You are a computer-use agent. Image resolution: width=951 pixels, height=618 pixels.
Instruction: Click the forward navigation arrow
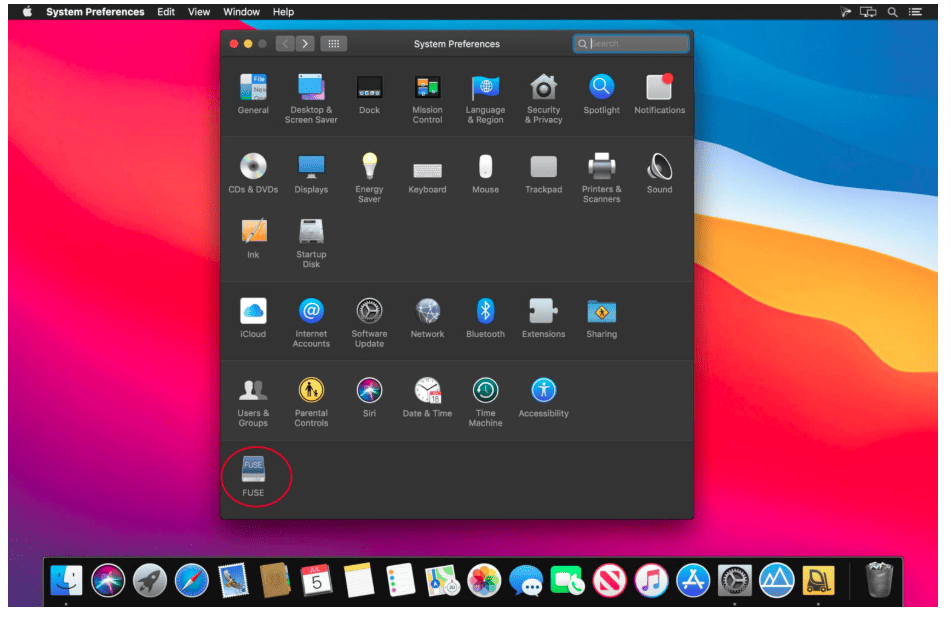point(305,44)
